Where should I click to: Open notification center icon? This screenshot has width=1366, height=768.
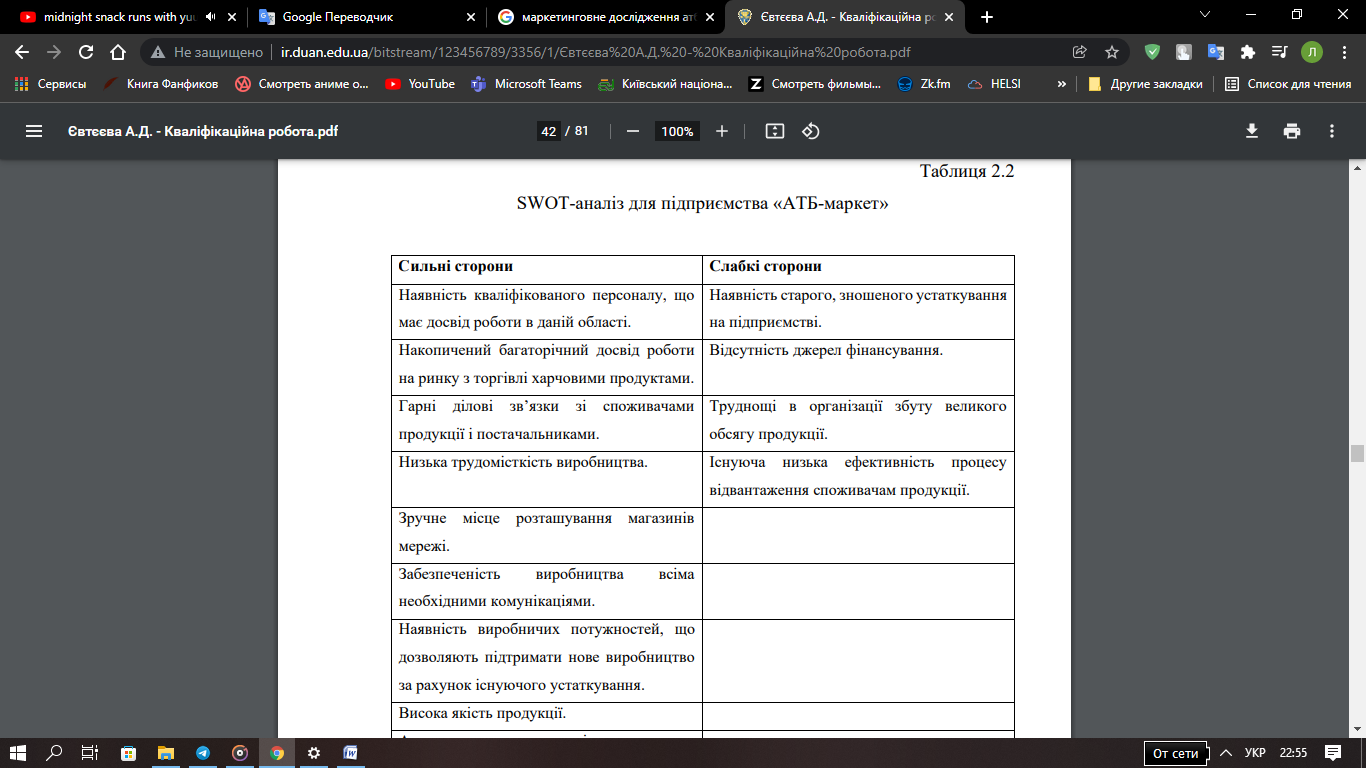click(1333, 753)
